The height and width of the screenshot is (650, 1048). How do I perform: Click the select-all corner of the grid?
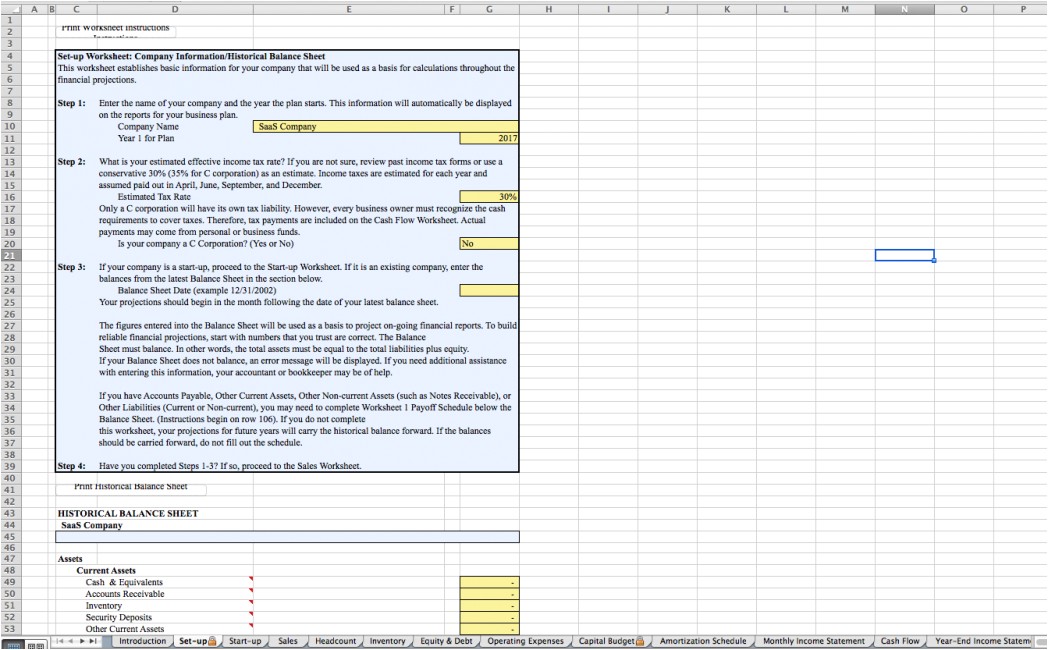[x=8, y=9]
